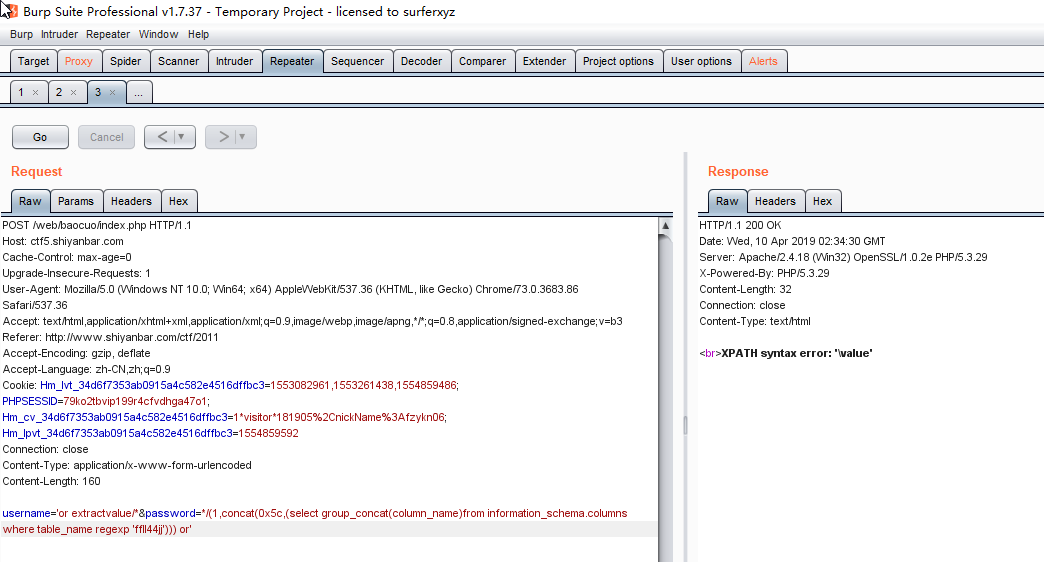The image size is (1044, 562).
Task: Switch to the Spider tab
Action: 125,61
